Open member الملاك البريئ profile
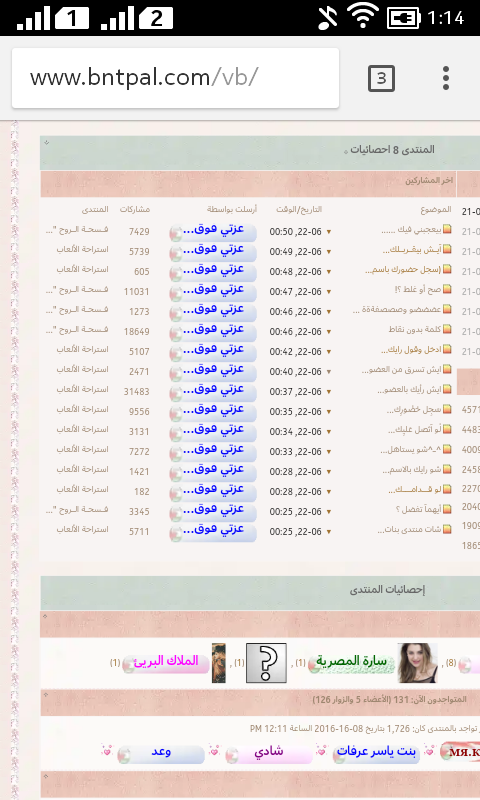Viewport: 480px width, 800px height. [x=166, y=663]
